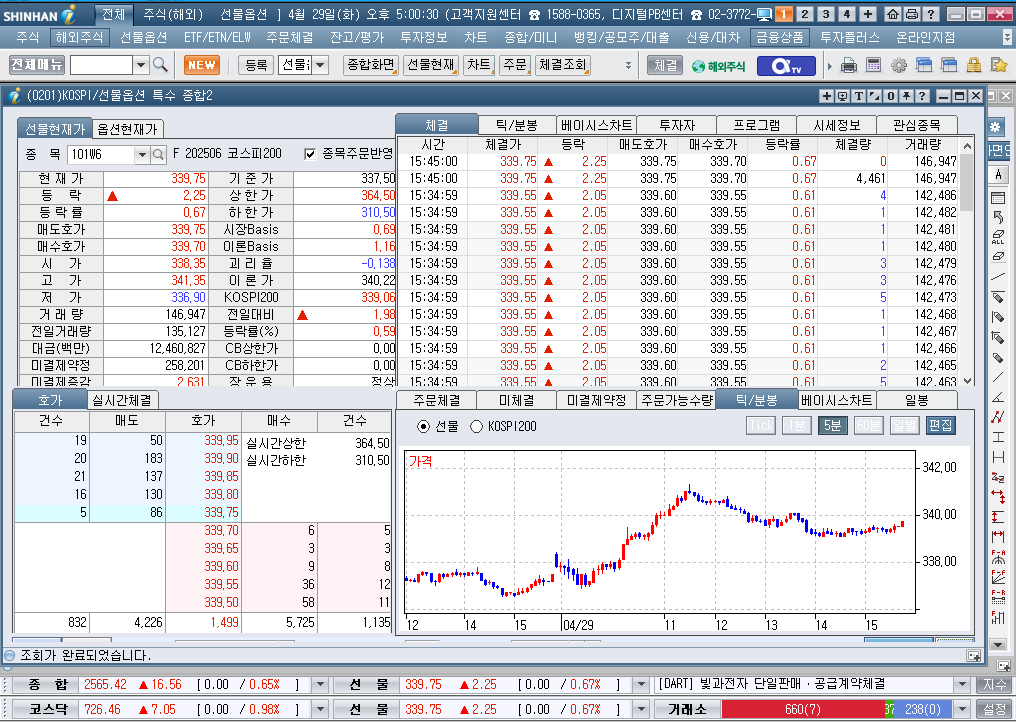Click the plus add-screen icon next to 4
Image resolution: width=1016 pixels, height=723 pixels.
click(868, 14)
